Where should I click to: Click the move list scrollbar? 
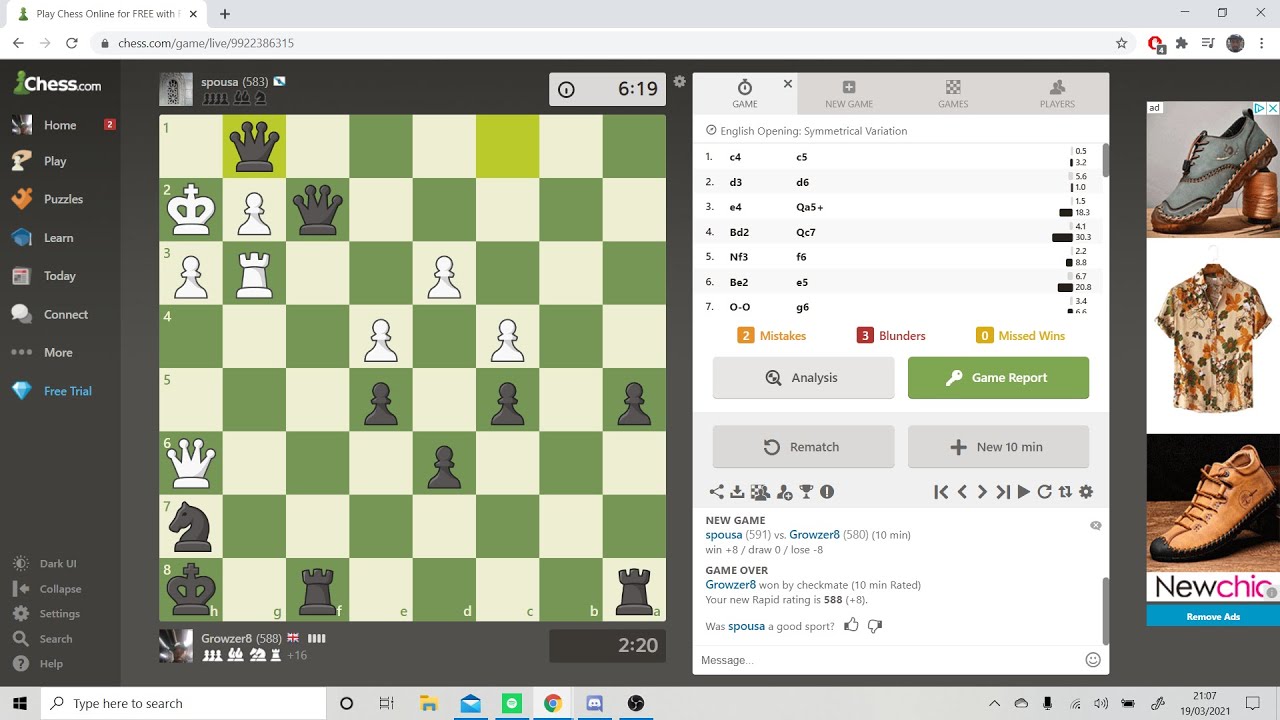tap(1105, 160)
